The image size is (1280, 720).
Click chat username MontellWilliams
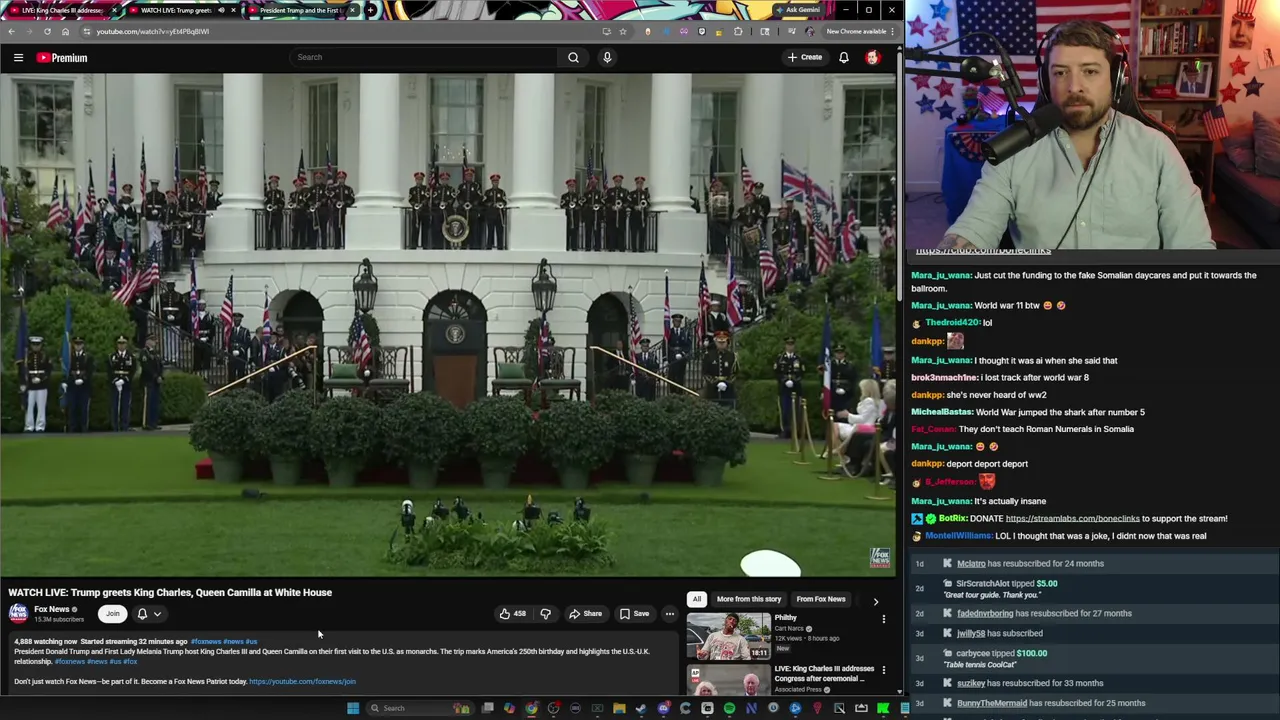[958, 536]
